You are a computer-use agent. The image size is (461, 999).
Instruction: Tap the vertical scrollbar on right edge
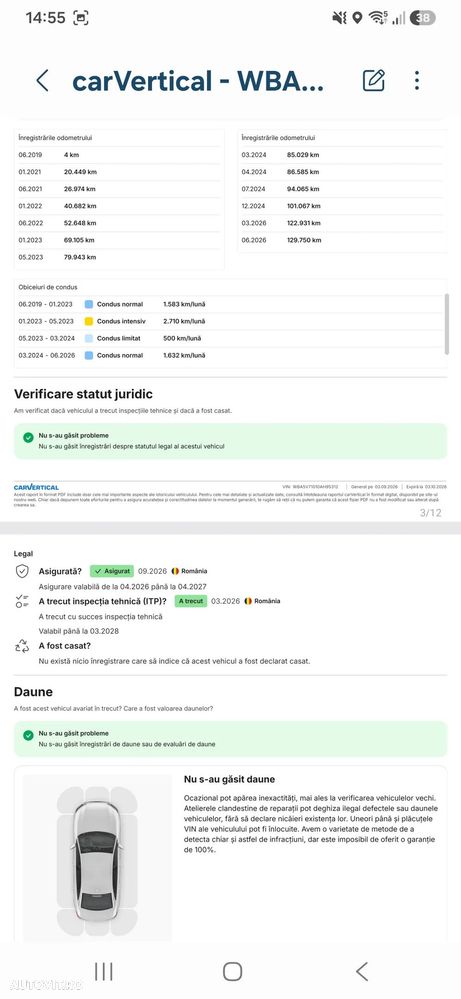[x=447, y=324]
